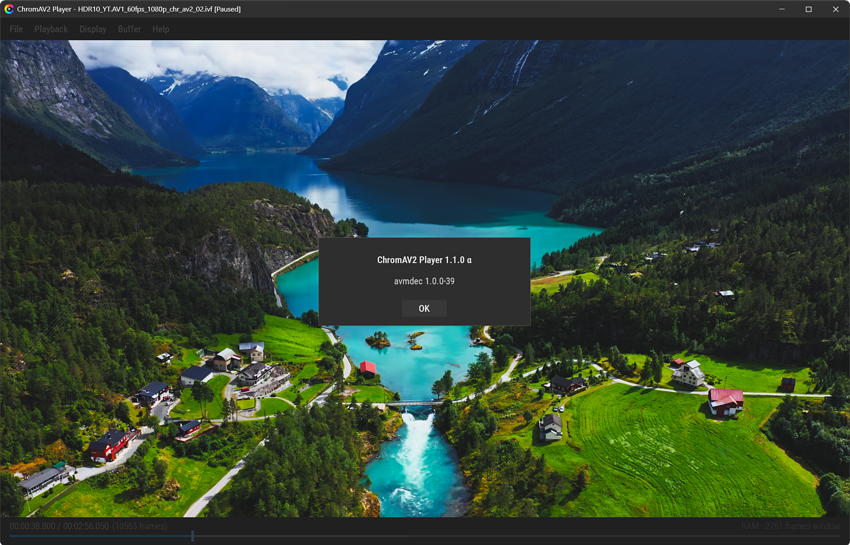Dismiss the about dialog with OK

click(424, 309)
